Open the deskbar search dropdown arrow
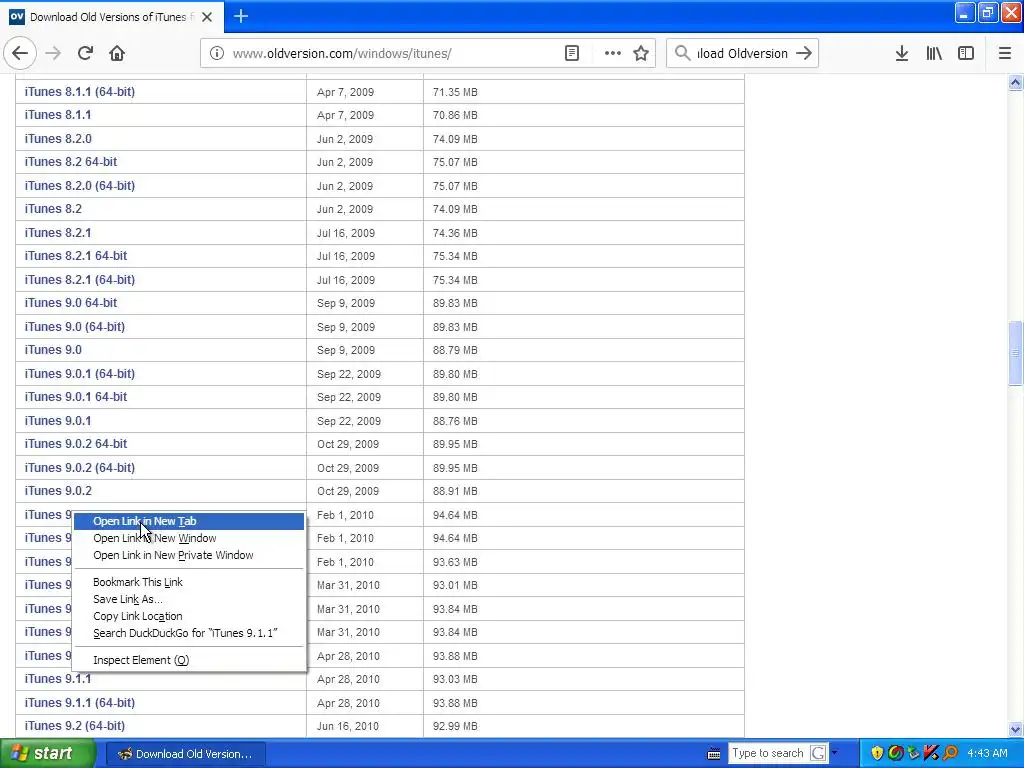The image size is (1024, 768). (x=834, y=754)
